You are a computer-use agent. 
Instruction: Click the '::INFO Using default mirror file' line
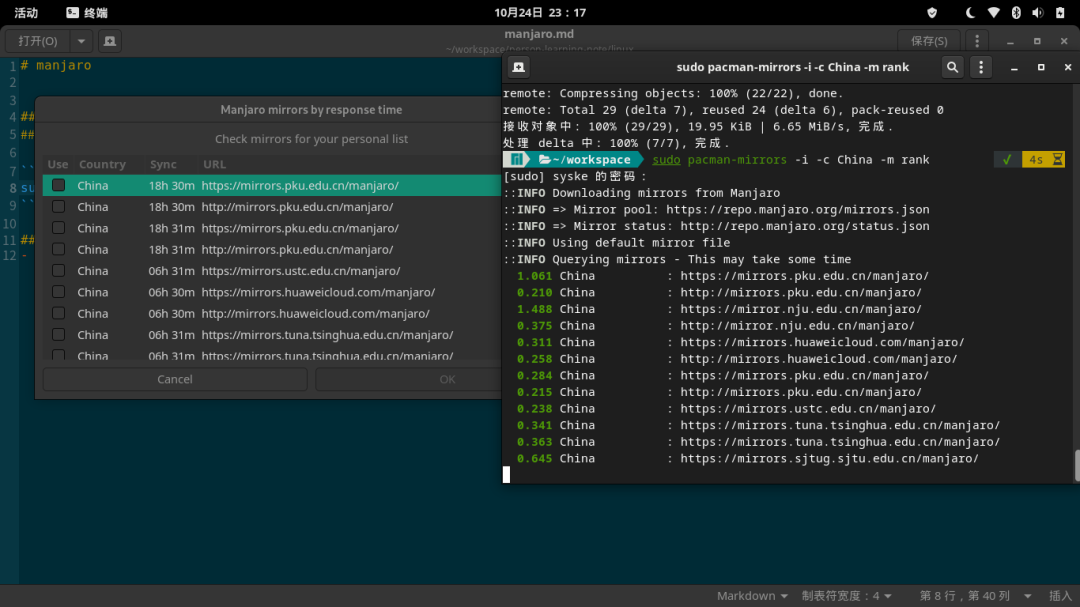[x=616, y=243]
